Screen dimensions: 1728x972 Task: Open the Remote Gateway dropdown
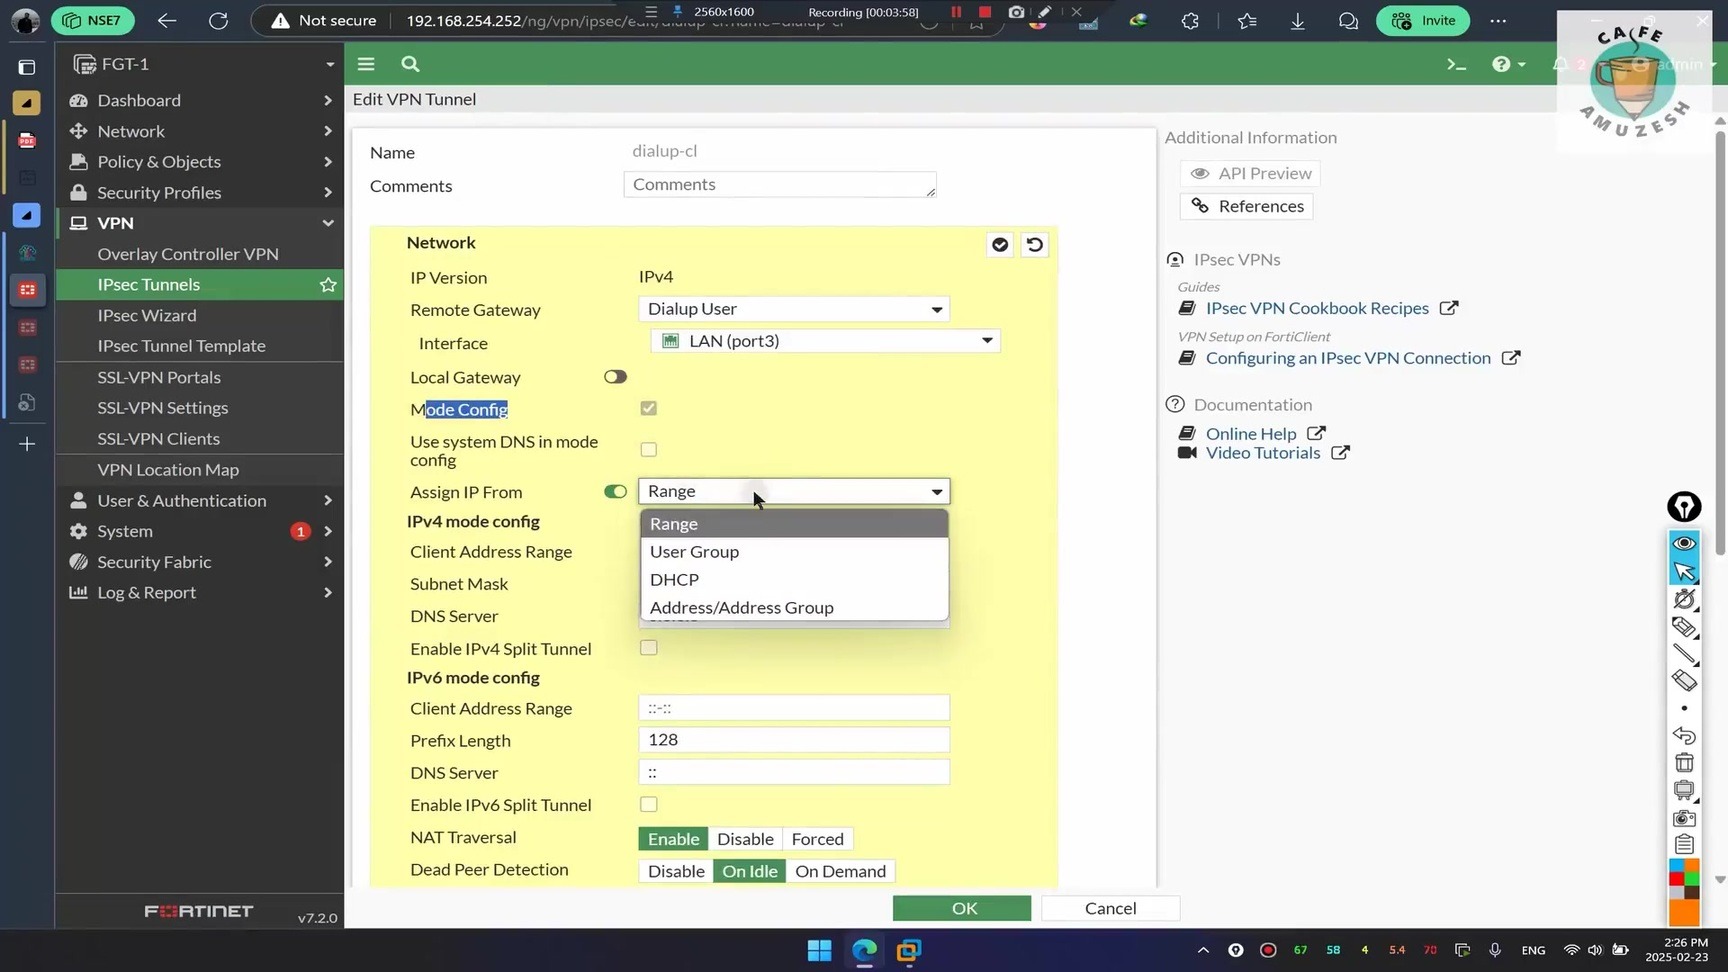[794, 309]
